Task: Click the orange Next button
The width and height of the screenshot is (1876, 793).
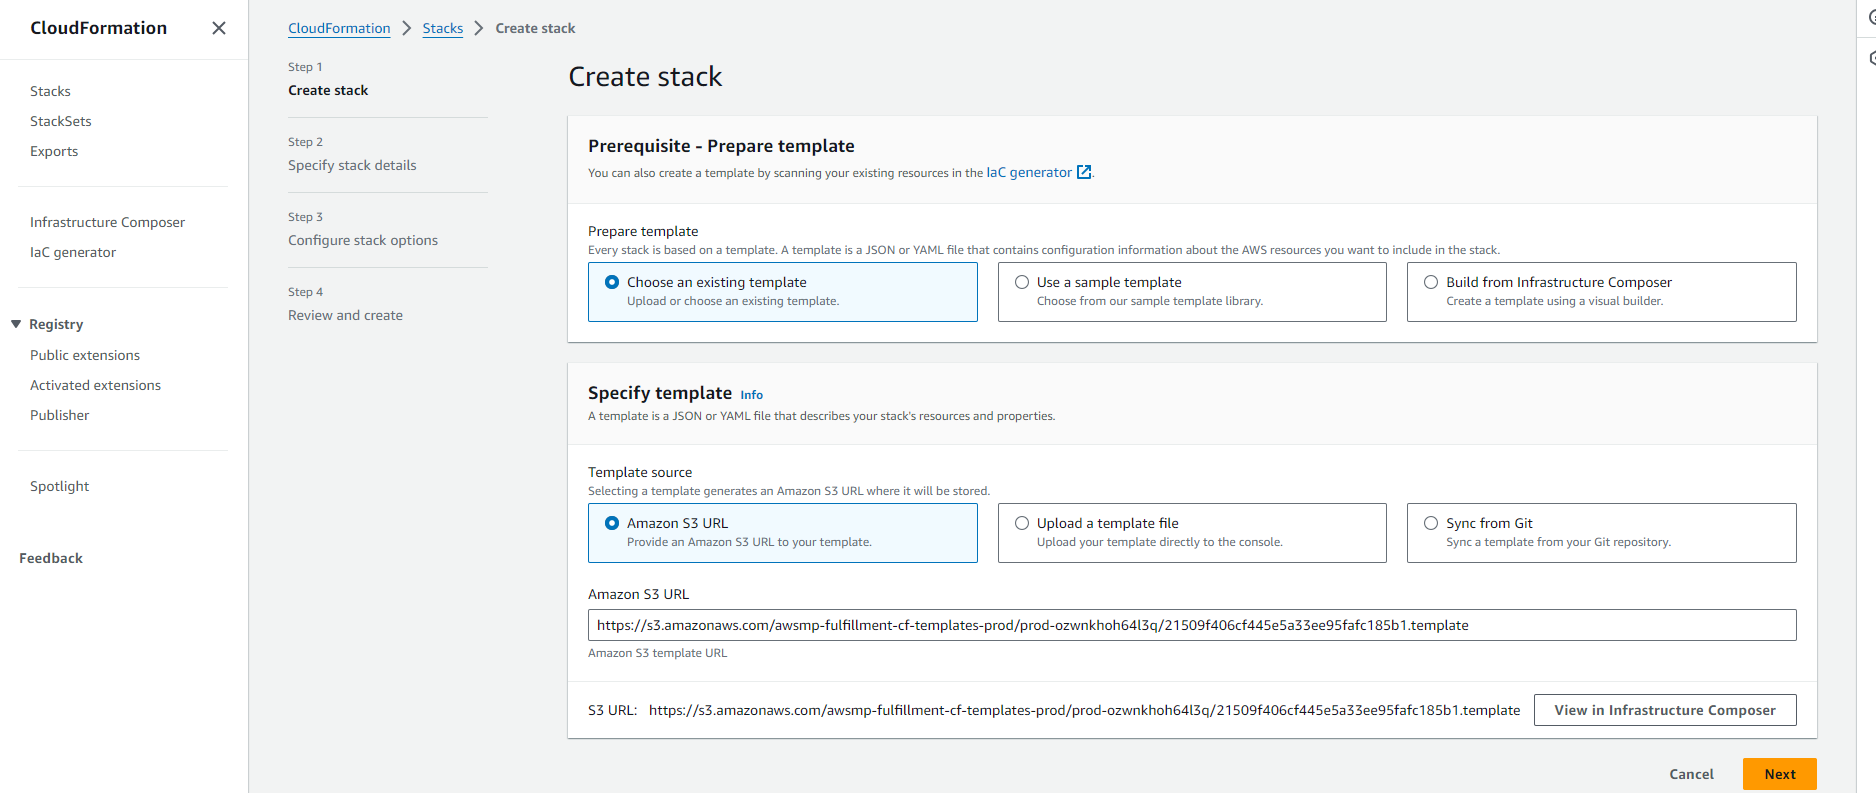Action: coord(1780,774)
